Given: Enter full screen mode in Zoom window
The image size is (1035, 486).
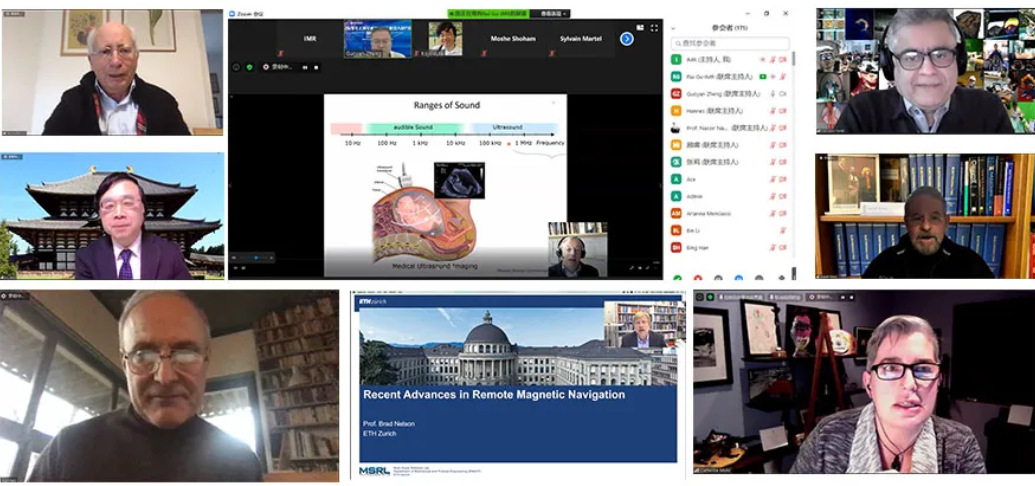Looking at the screenshot, I should pyautogui.click(x=654, y=28).
